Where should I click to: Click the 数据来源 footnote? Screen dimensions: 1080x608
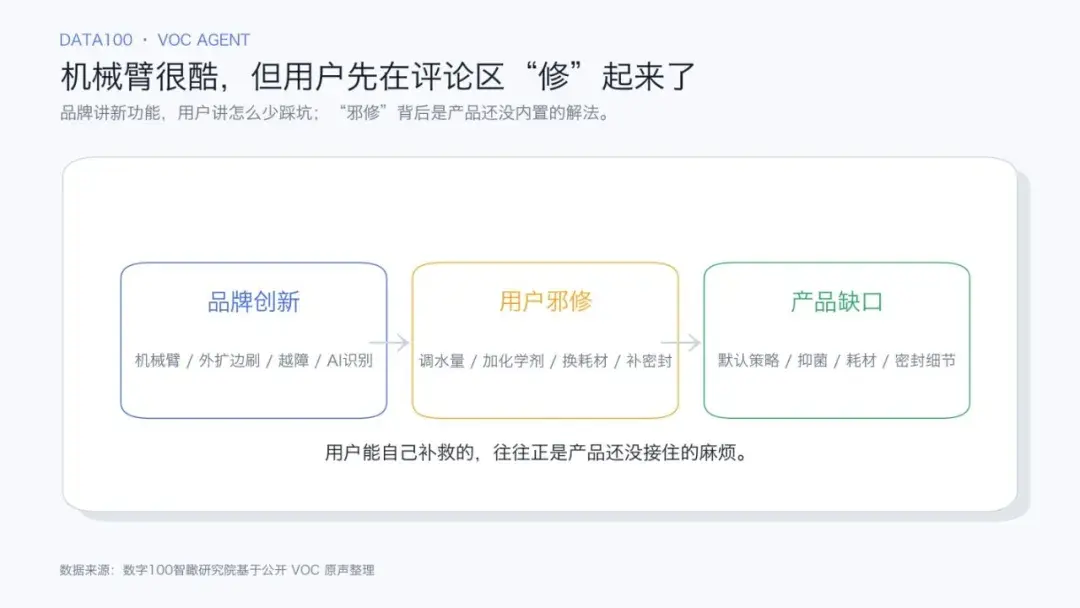point(217,570)
